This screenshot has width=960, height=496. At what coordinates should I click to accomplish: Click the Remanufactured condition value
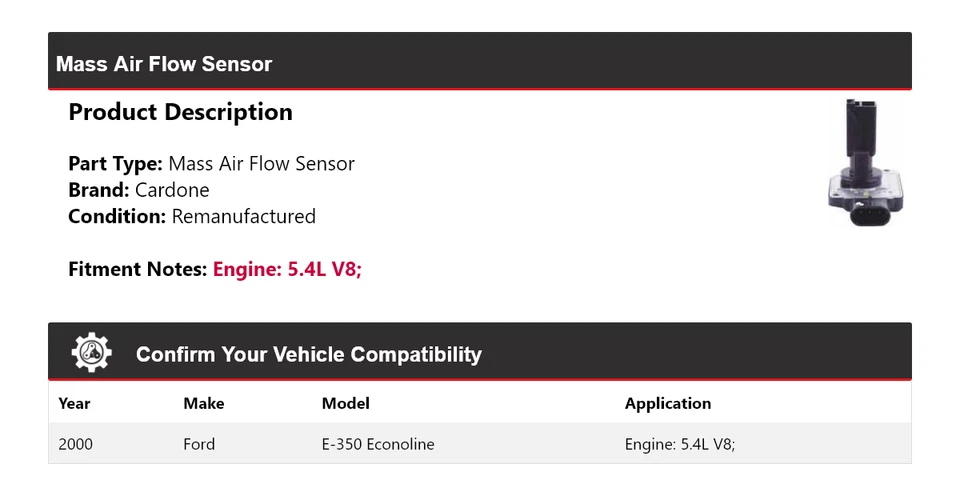coord(243,216)
